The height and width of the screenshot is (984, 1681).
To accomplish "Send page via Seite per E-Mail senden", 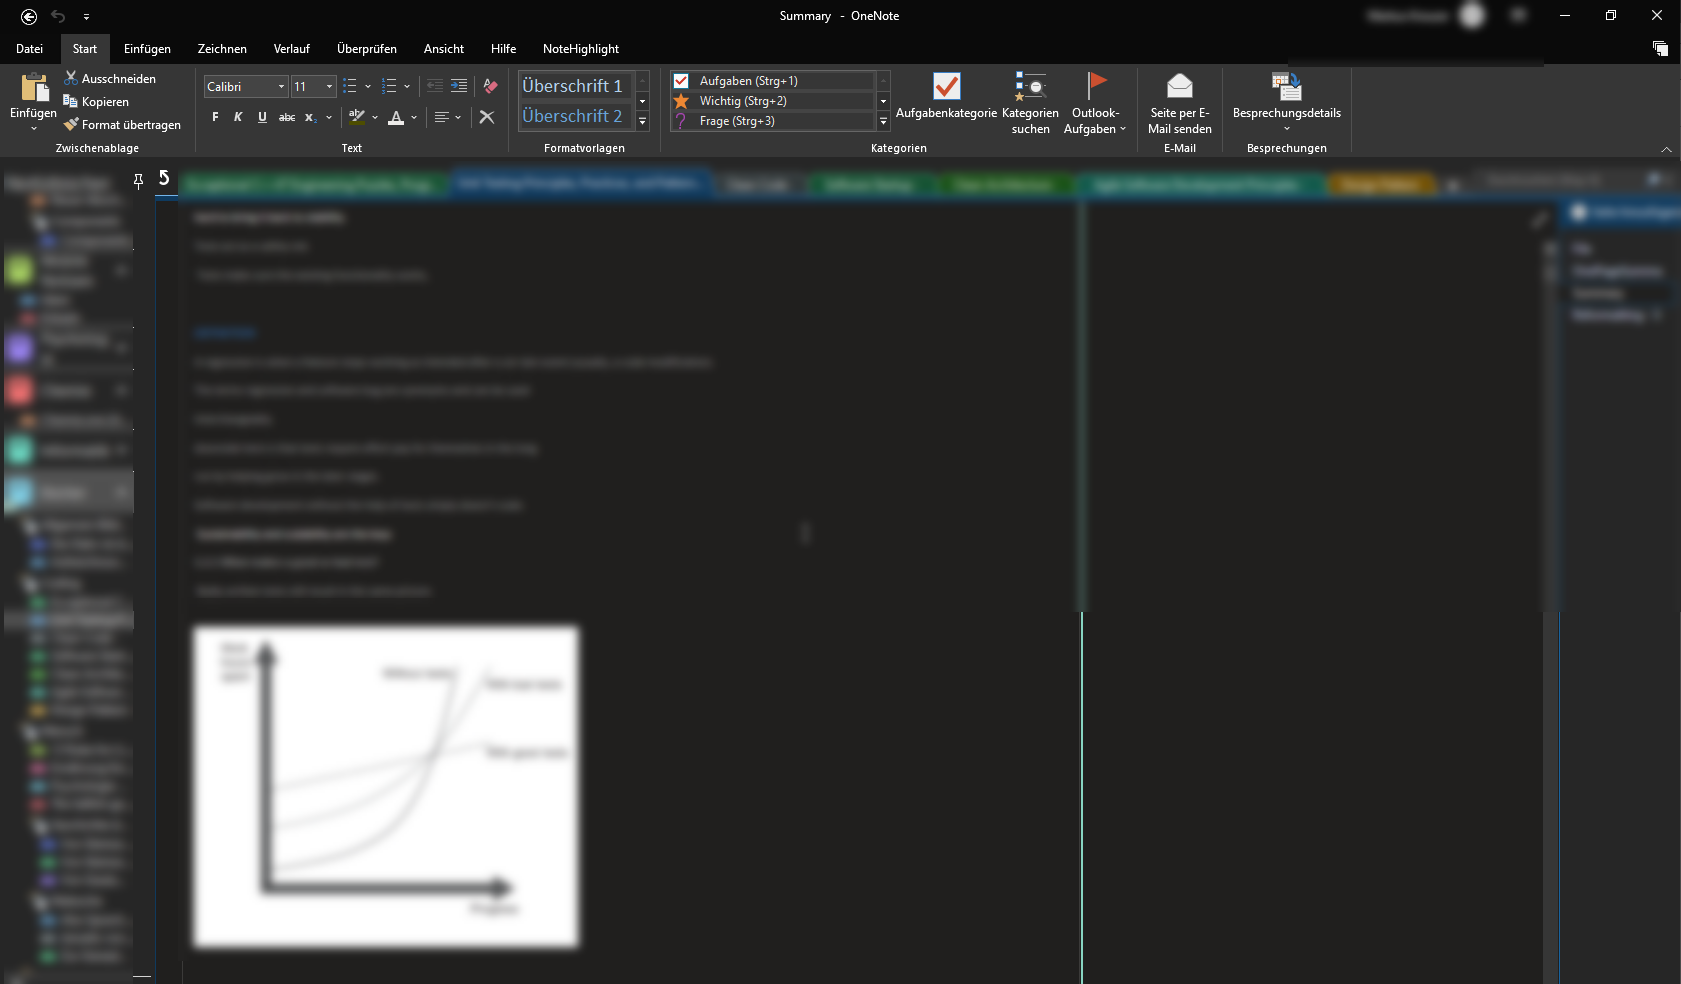I will pos(1180,103).
